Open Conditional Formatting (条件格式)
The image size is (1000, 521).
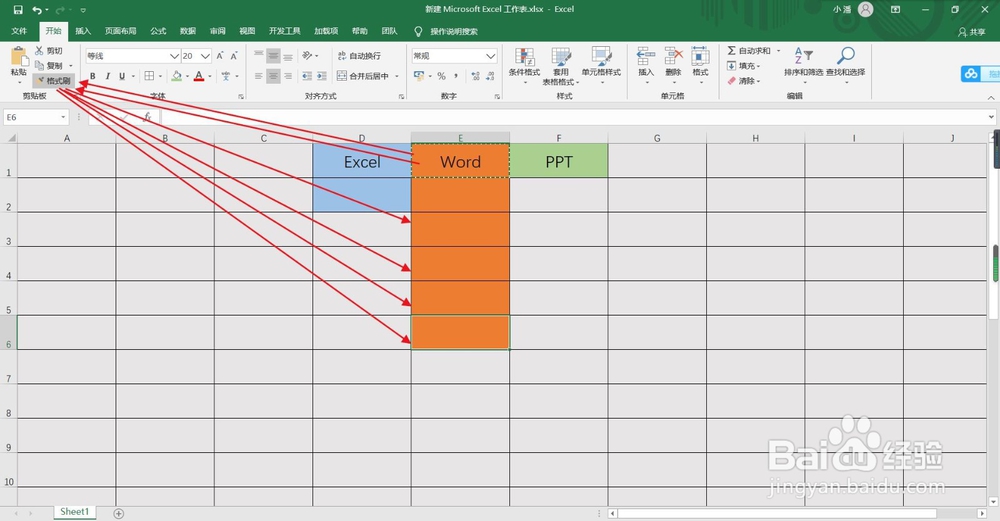coord(524,65)
